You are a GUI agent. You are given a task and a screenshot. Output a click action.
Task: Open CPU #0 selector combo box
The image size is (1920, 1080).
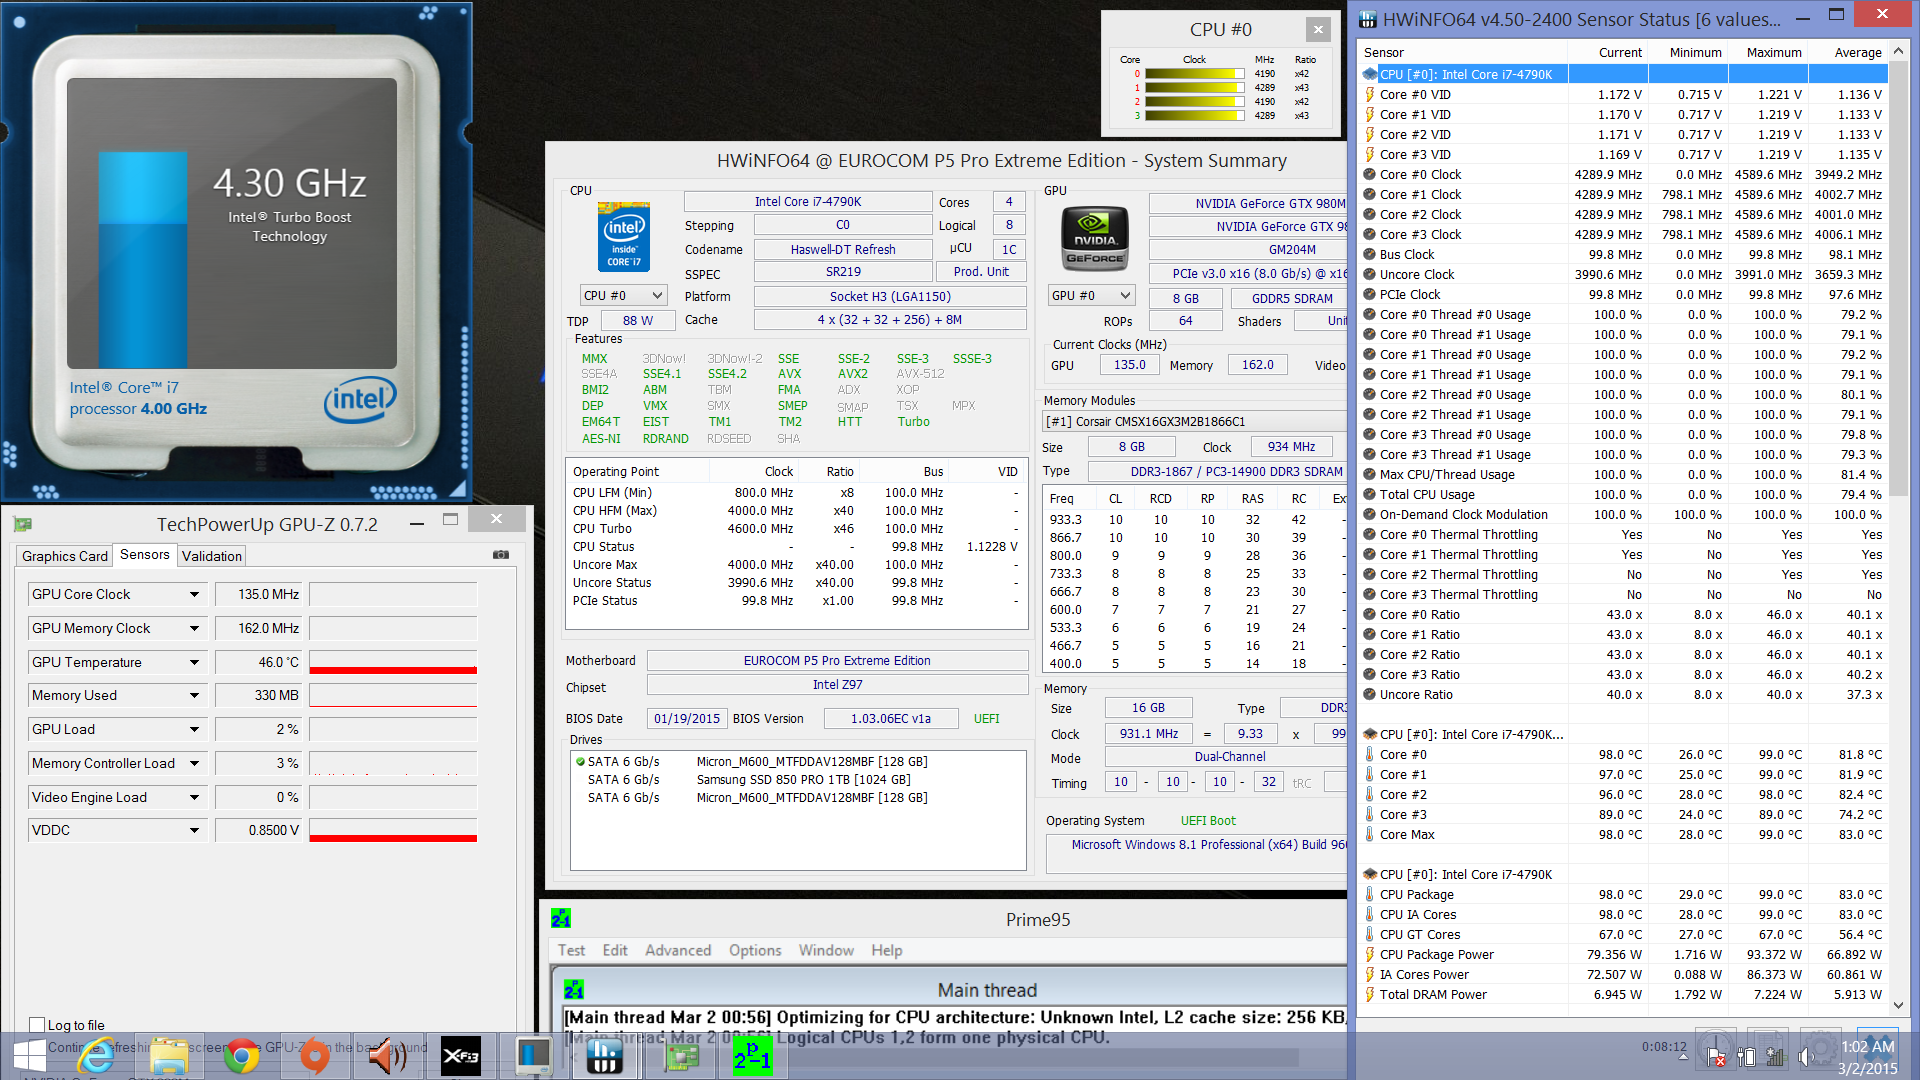coord(623,295)
